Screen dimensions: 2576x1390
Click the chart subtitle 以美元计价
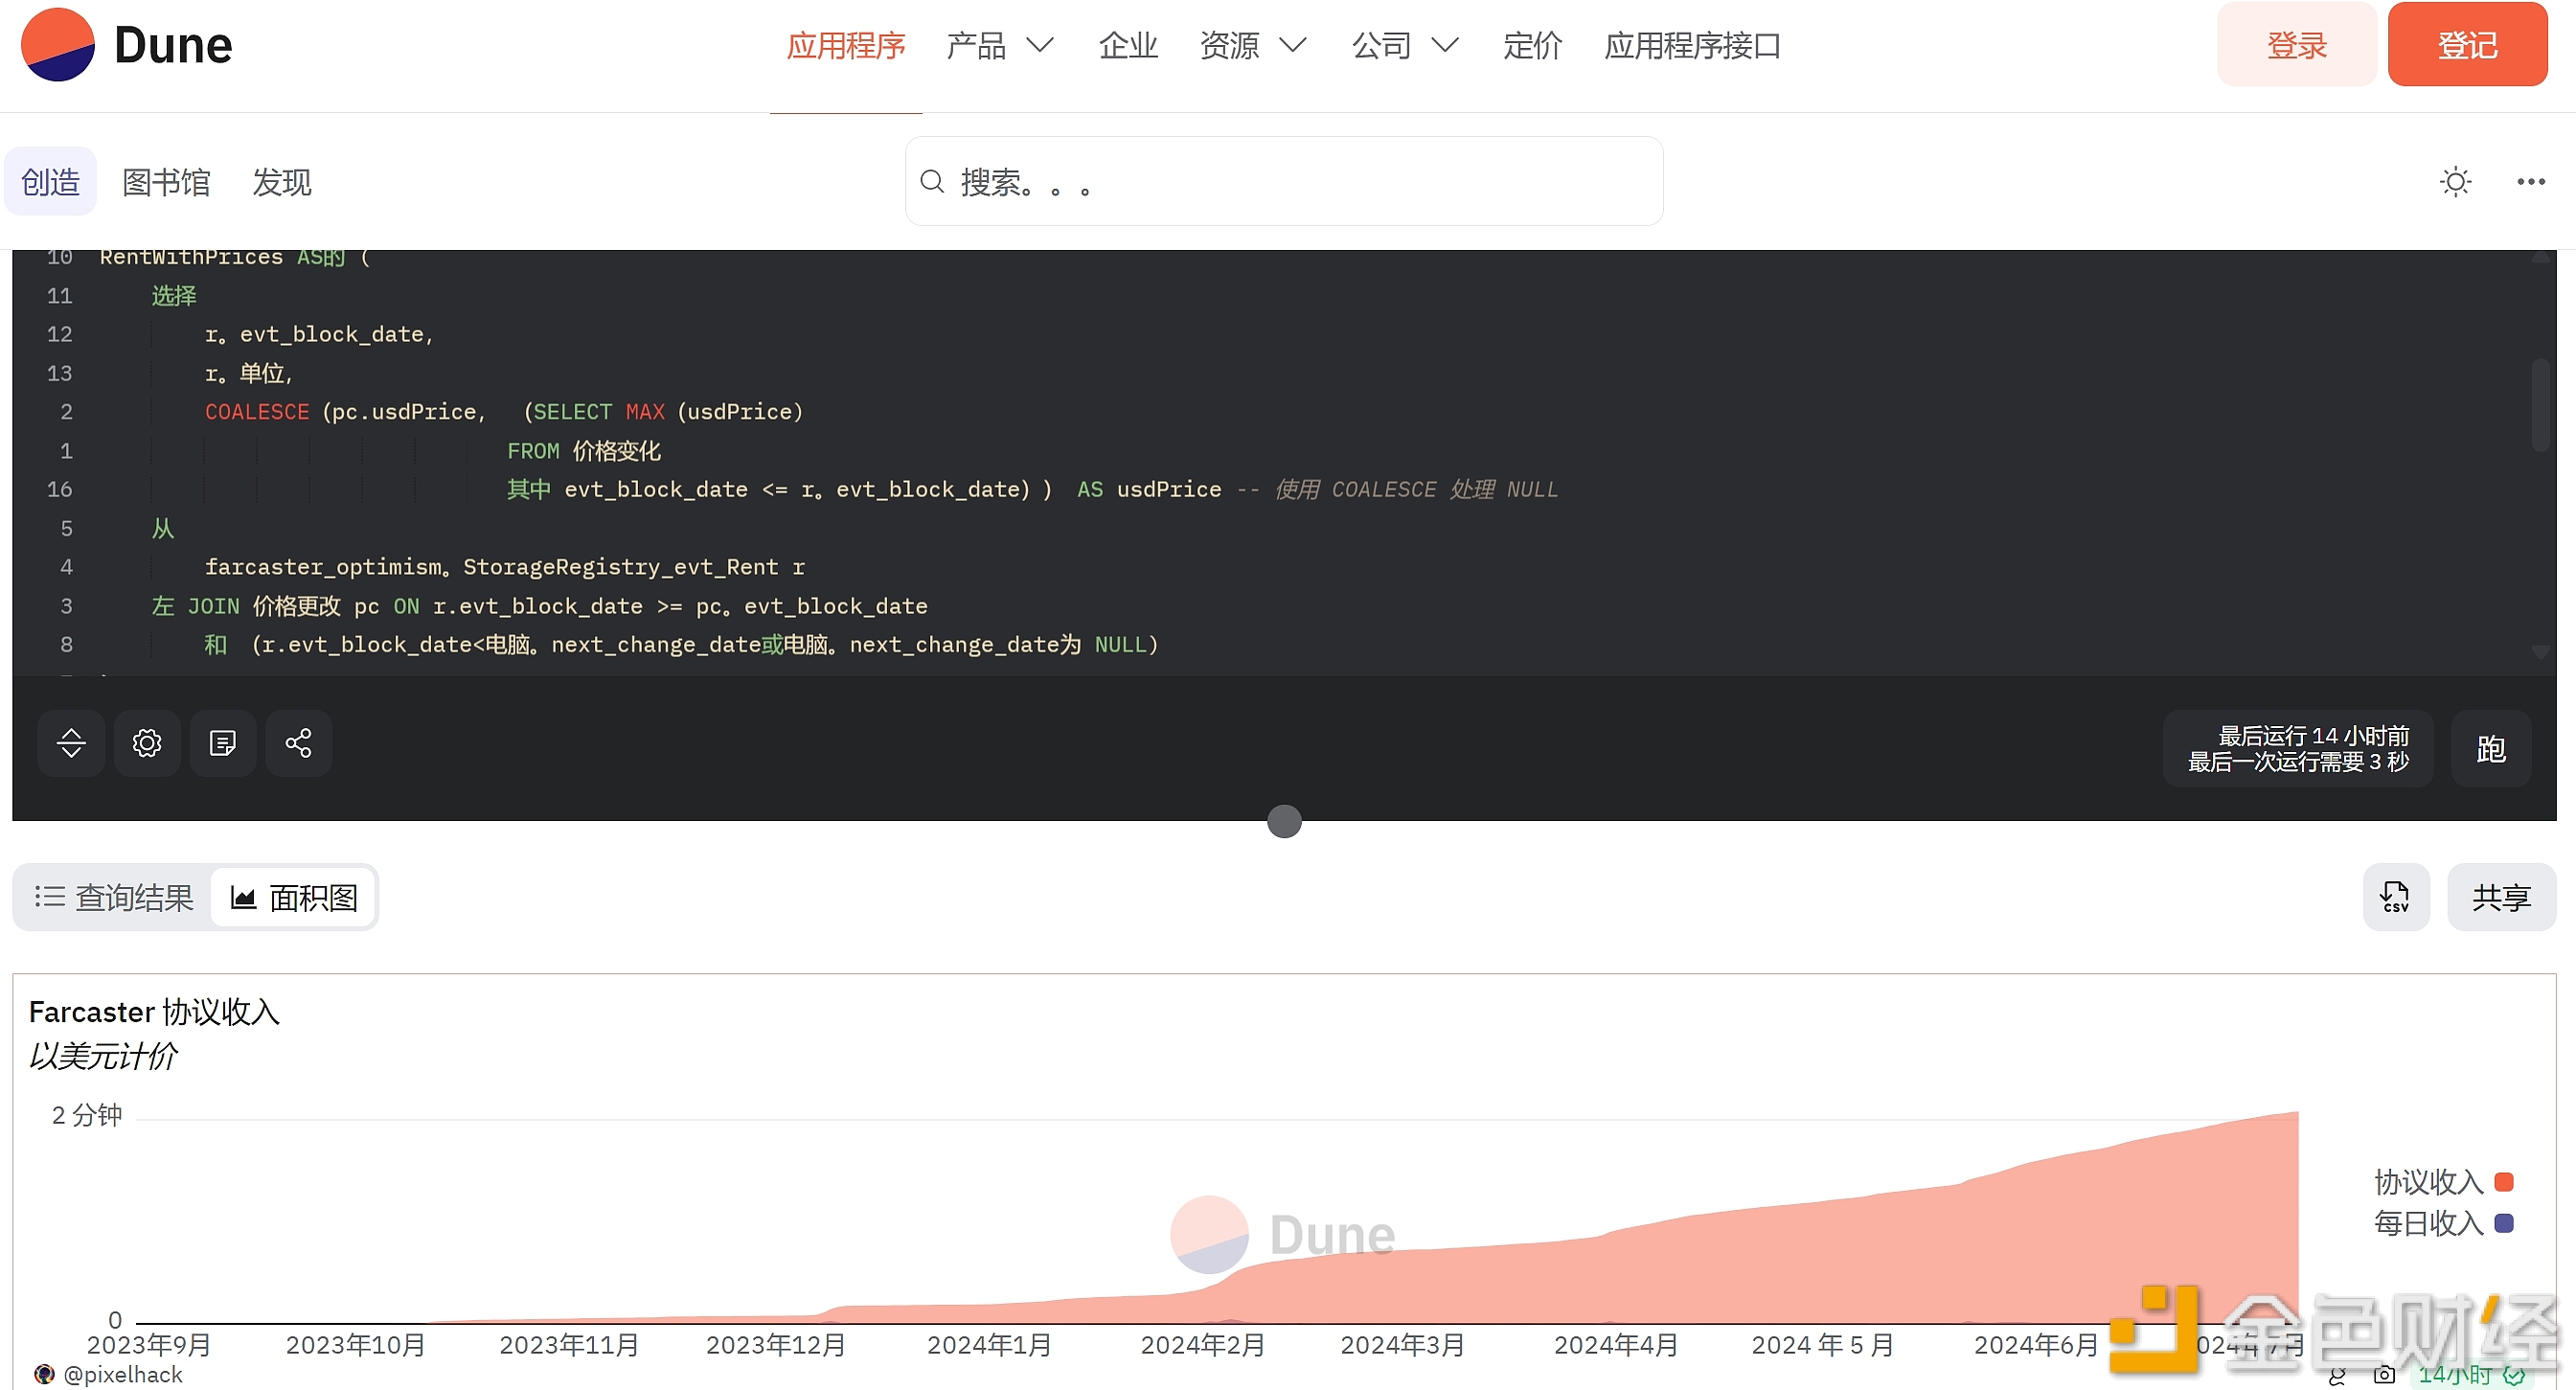tap(103, 1055)
